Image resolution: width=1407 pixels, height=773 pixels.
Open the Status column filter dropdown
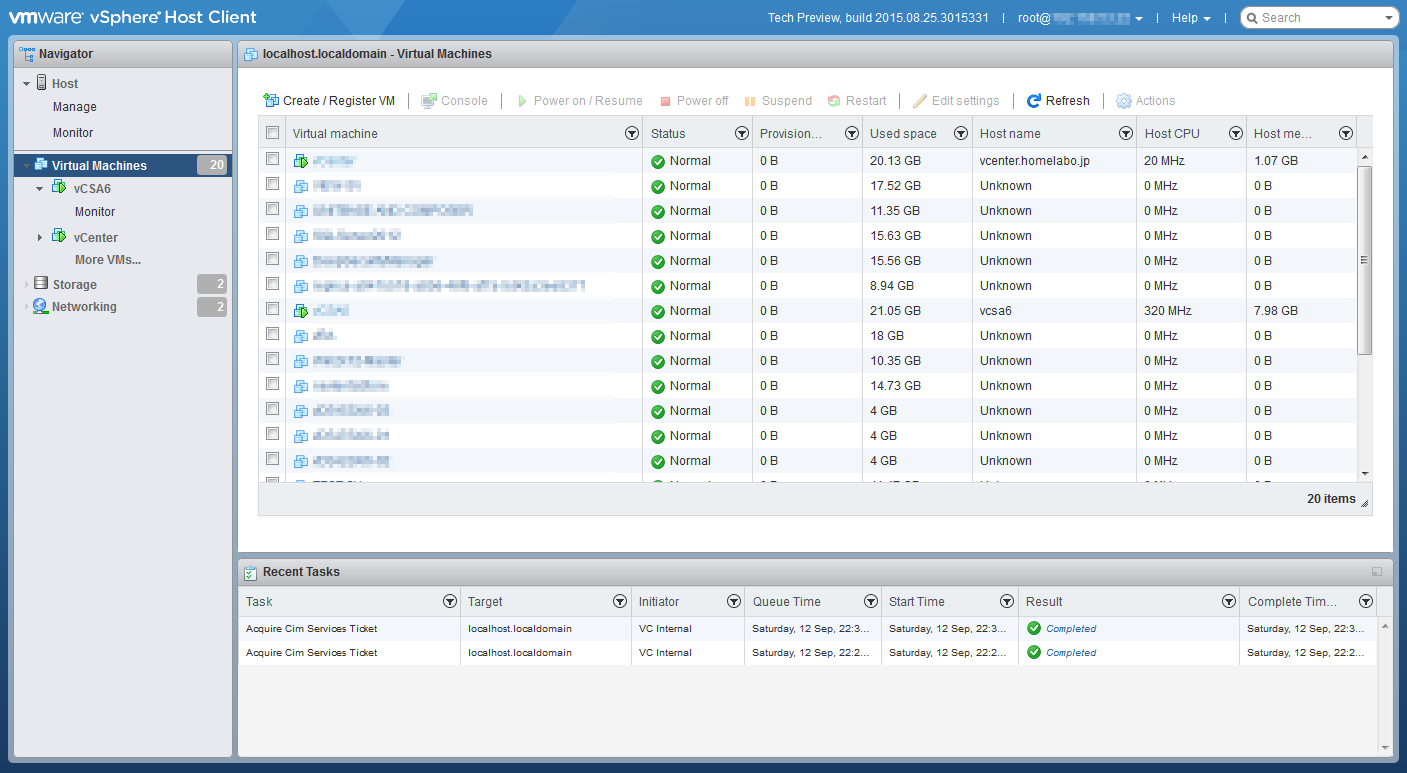[x=741, y=132]
